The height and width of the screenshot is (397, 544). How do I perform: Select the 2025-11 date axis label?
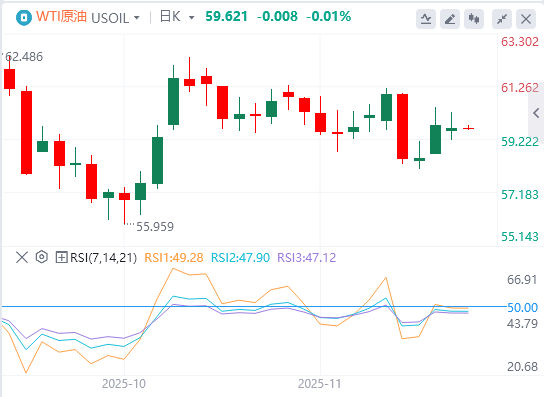pyautogui.click(x=320, y=384)
